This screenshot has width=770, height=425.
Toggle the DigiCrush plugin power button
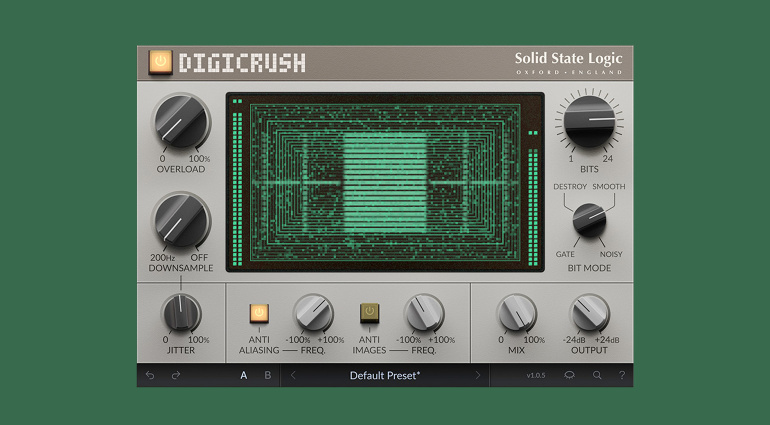click(x=160, y=62)
